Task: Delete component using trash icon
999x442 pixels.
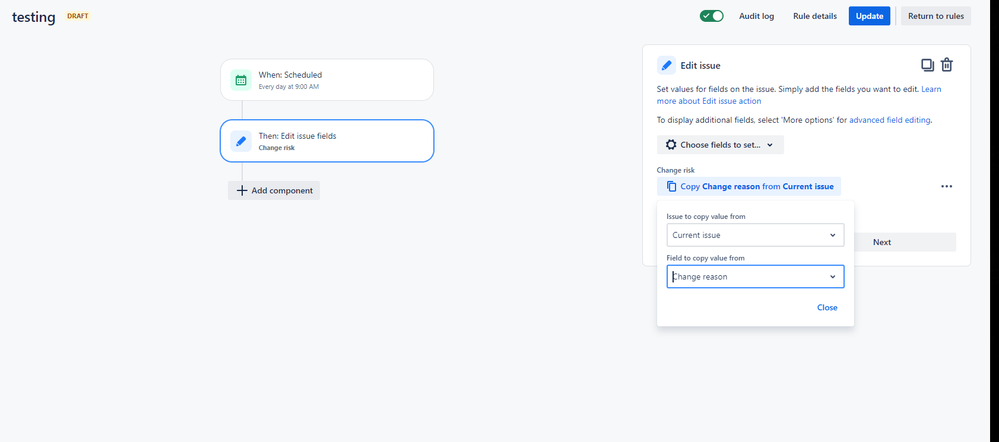Action: [947, 65]
